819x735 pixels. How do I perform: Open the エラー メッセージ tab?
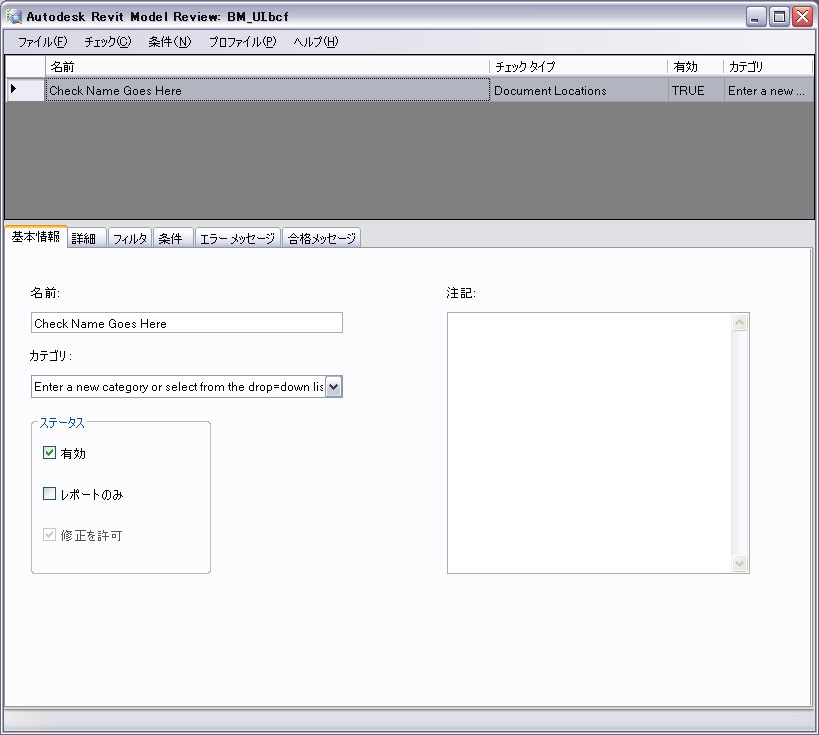coord(237,239)
